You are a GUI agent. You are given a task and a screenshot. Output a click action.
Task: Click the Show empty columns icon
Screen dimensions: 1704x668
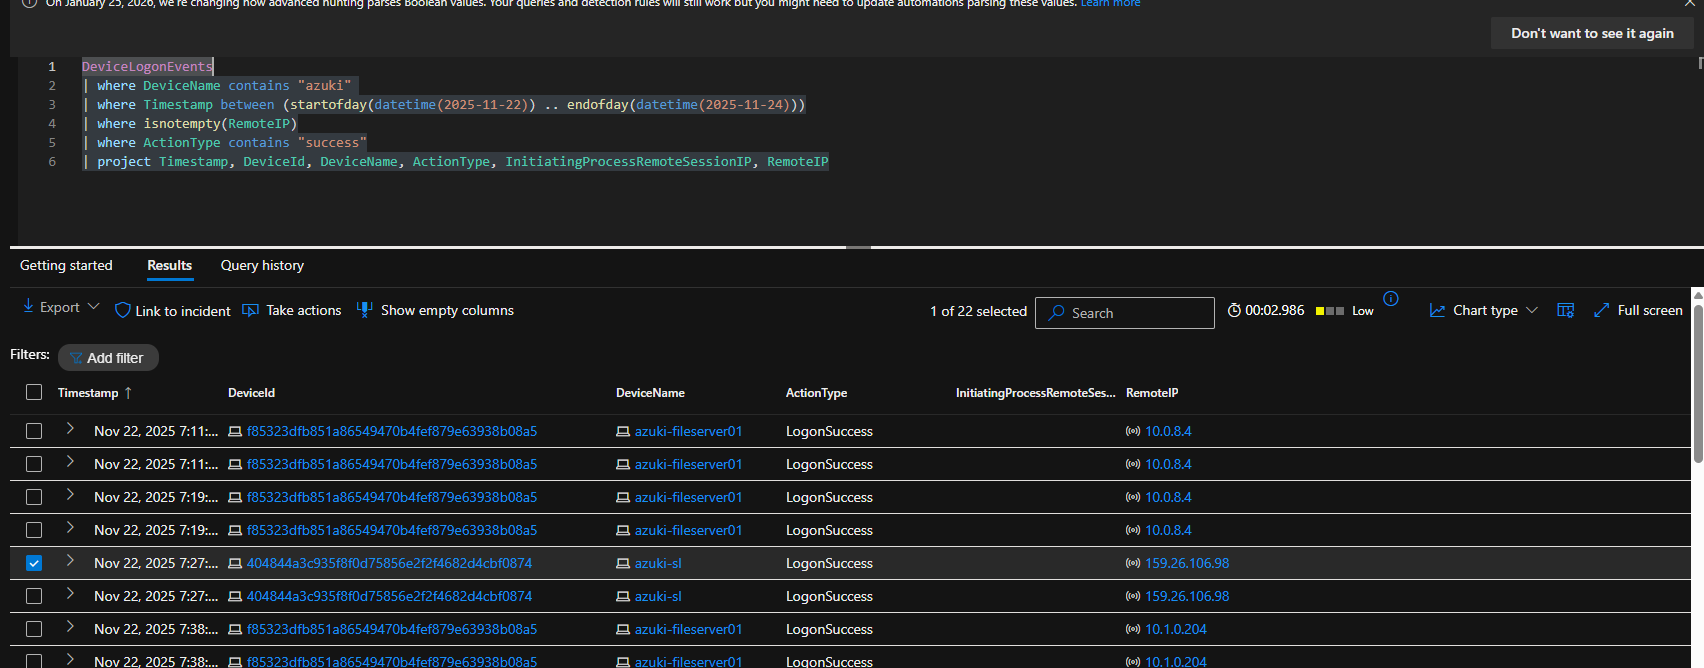365,310
